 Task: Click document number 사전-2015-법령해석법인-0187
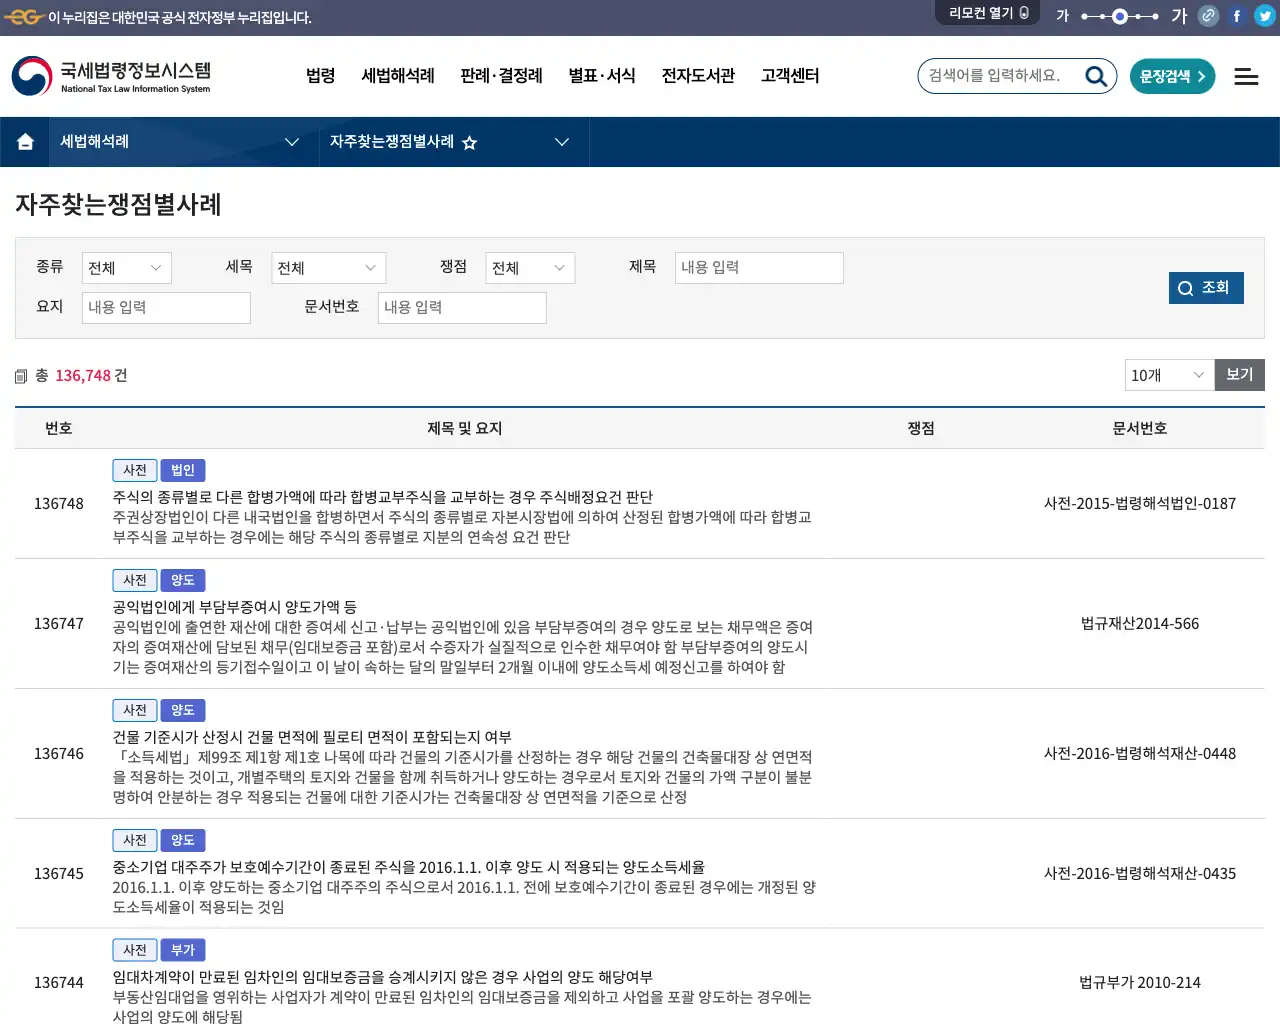pos(1140,504)
